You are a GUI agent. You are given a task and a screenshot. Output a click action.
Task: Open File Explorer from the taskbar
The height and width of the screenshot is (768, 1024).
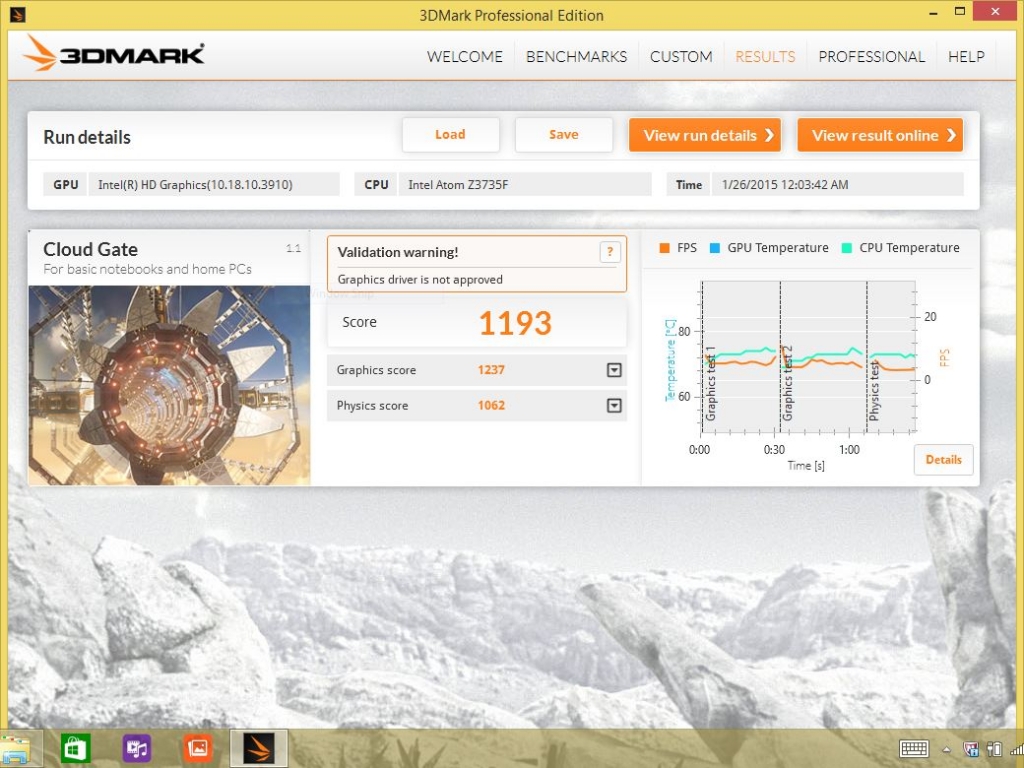[x=18, y=748]
